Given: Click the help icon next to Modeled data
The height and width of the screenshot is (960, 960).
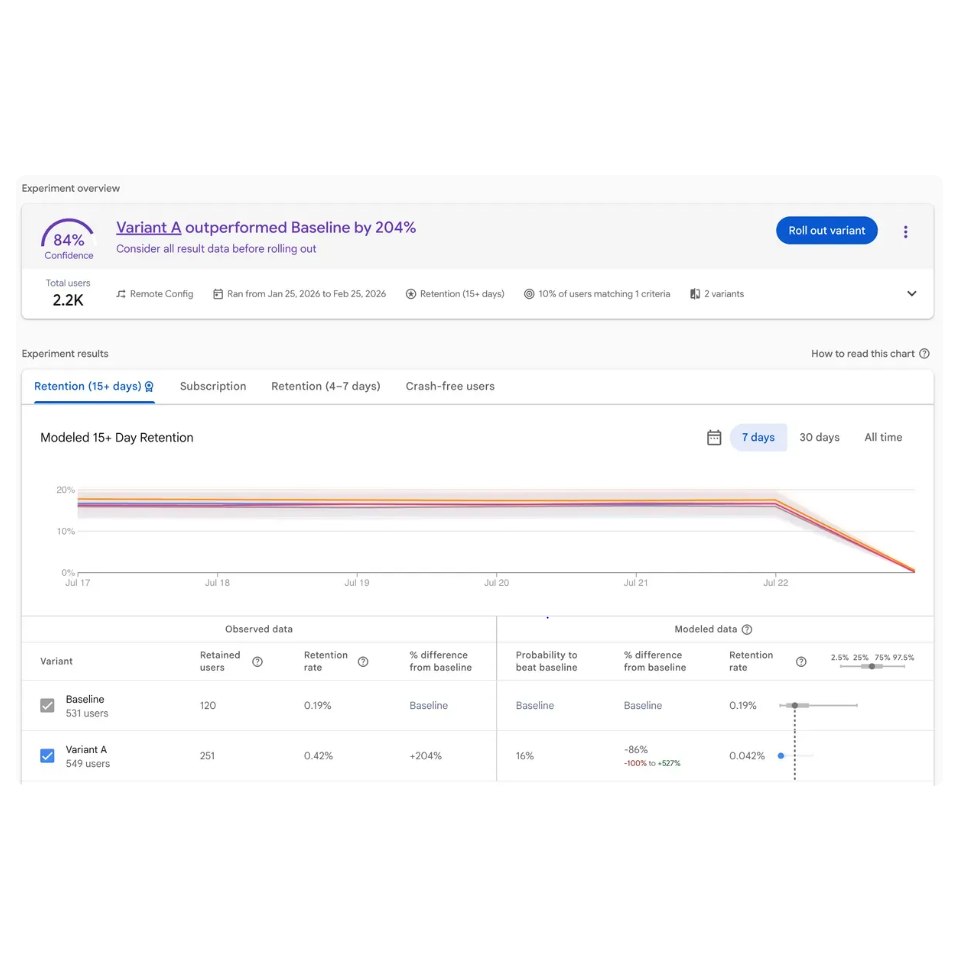Looking at the screenshot, I should [747, 629].
